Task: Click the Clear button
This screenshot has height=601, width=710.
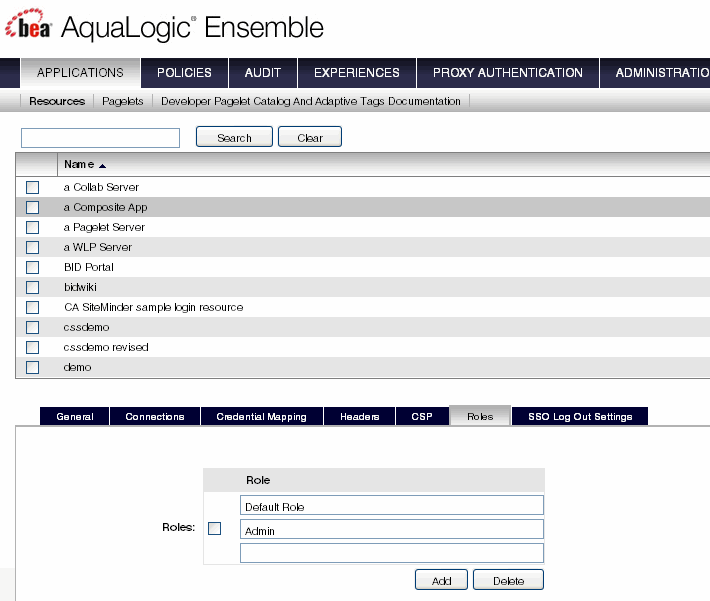Action: pyautogui.click(x=310, y=137)
